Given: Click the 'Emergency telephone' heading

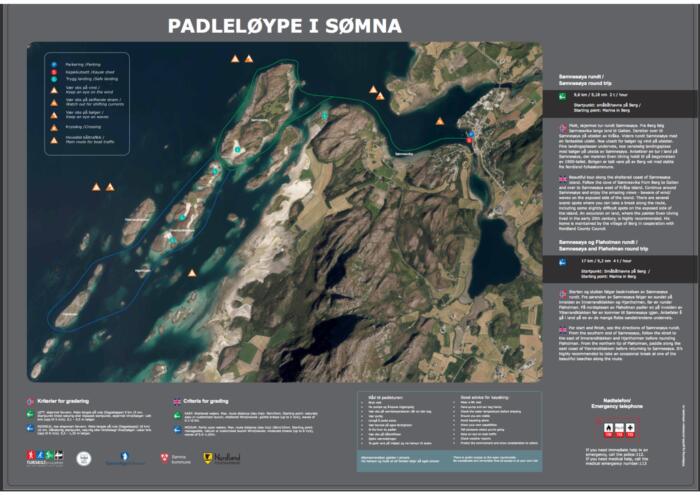Looking at the screenshot, I should [x=617, y=407].
